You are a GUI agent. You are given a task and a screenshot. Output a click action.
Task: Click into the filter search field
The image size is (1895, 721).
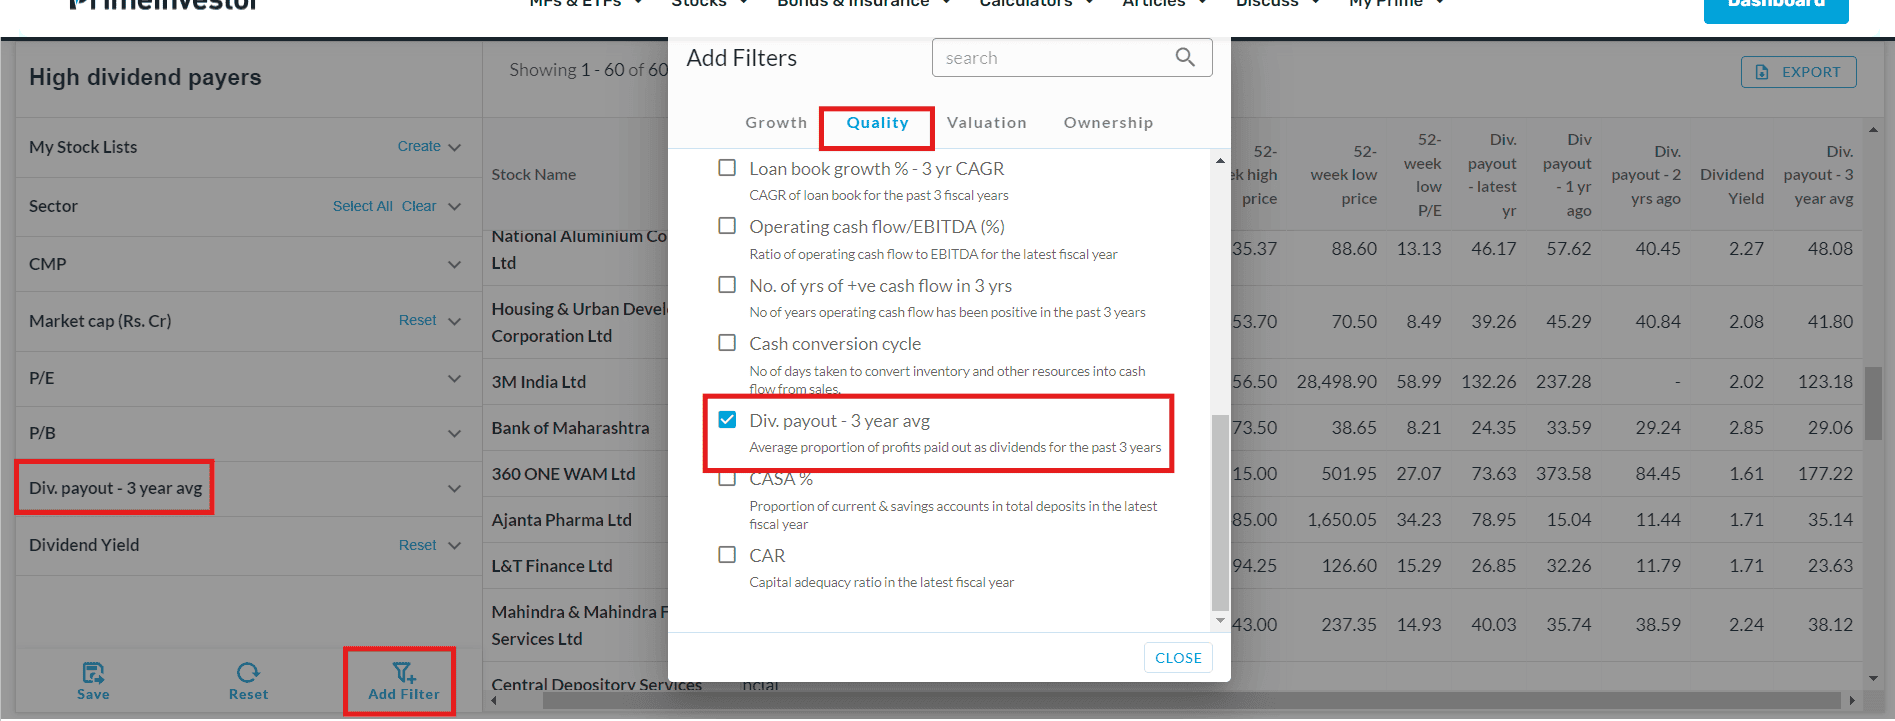coord(1050,58)
